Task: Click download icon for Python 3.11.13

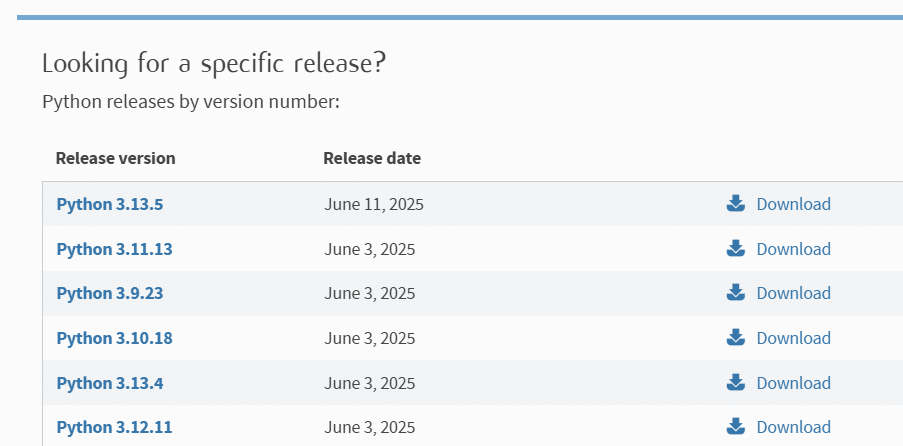Action: pos(736,248)
